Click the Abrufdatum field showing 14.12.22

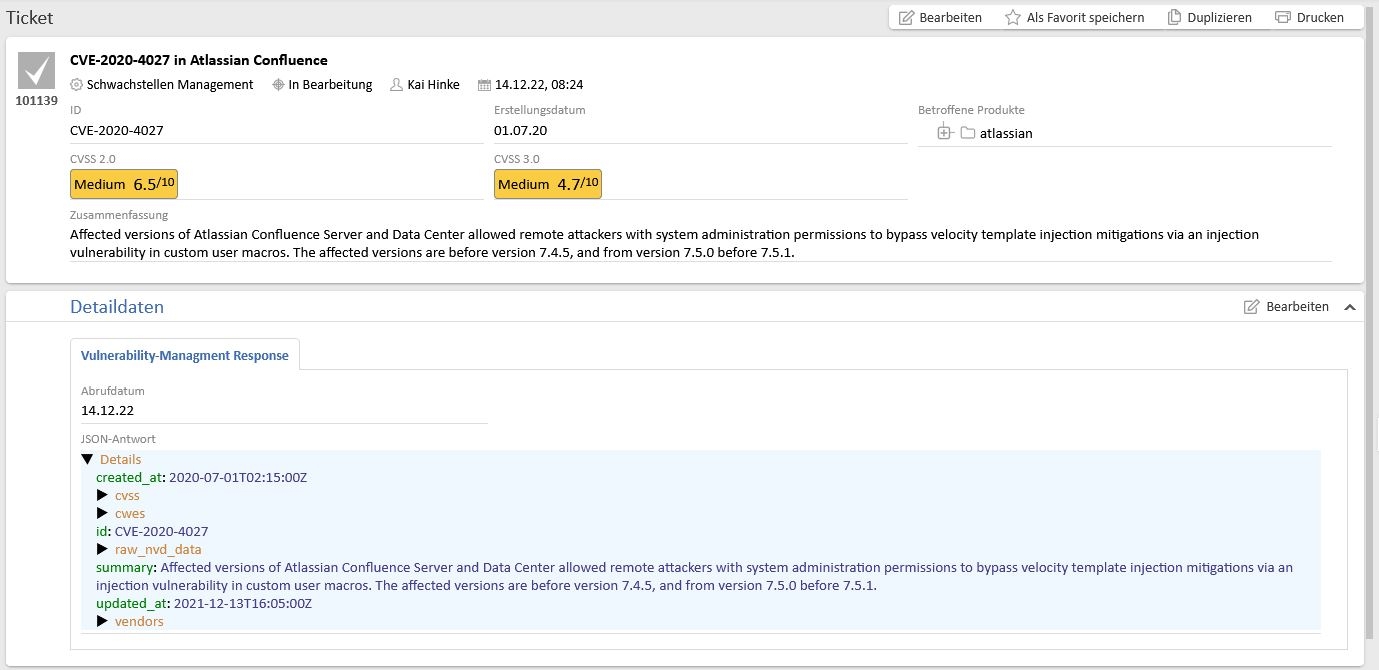[x=108, y=410]
